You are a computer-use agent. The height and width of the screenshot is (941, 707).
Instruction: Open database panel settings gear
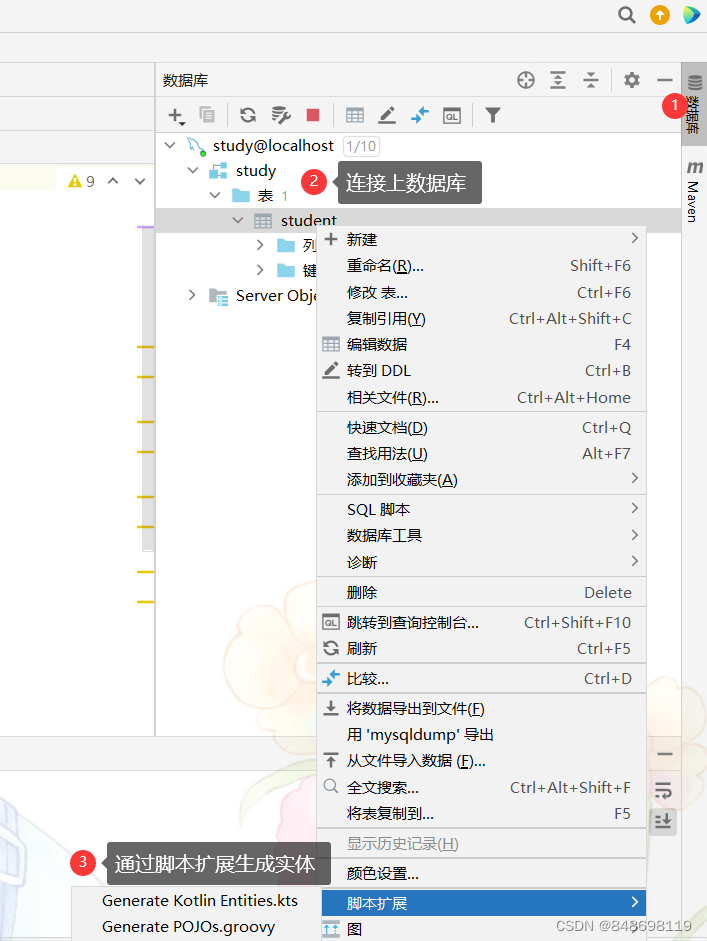(x=631, y=80)
